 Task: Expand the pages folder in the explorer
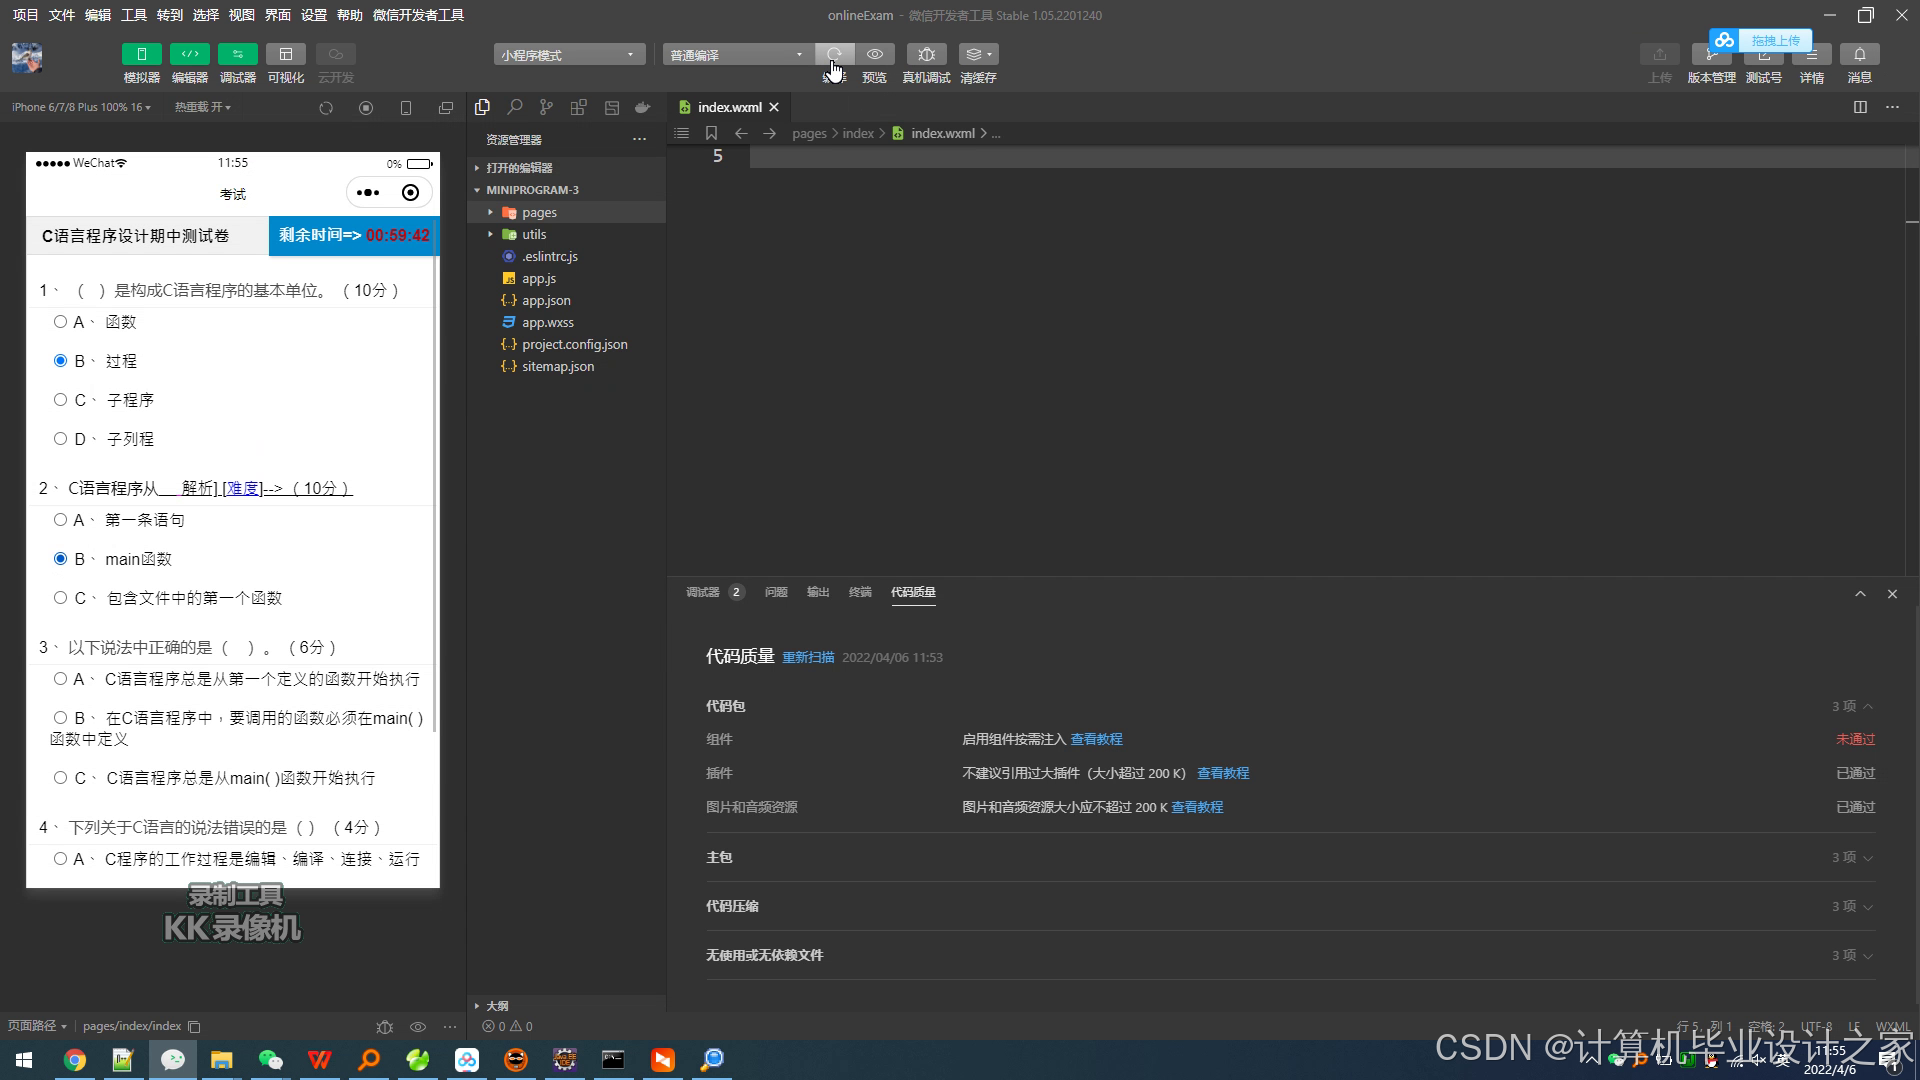point(538,212)
